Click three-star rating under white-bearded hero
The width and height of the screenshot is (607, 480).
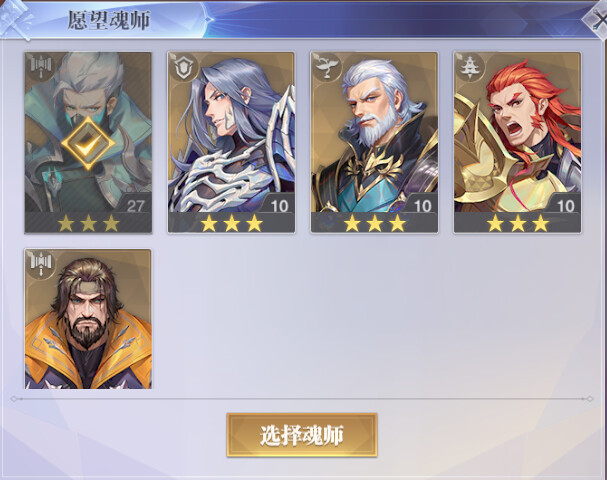pos(375,223)
